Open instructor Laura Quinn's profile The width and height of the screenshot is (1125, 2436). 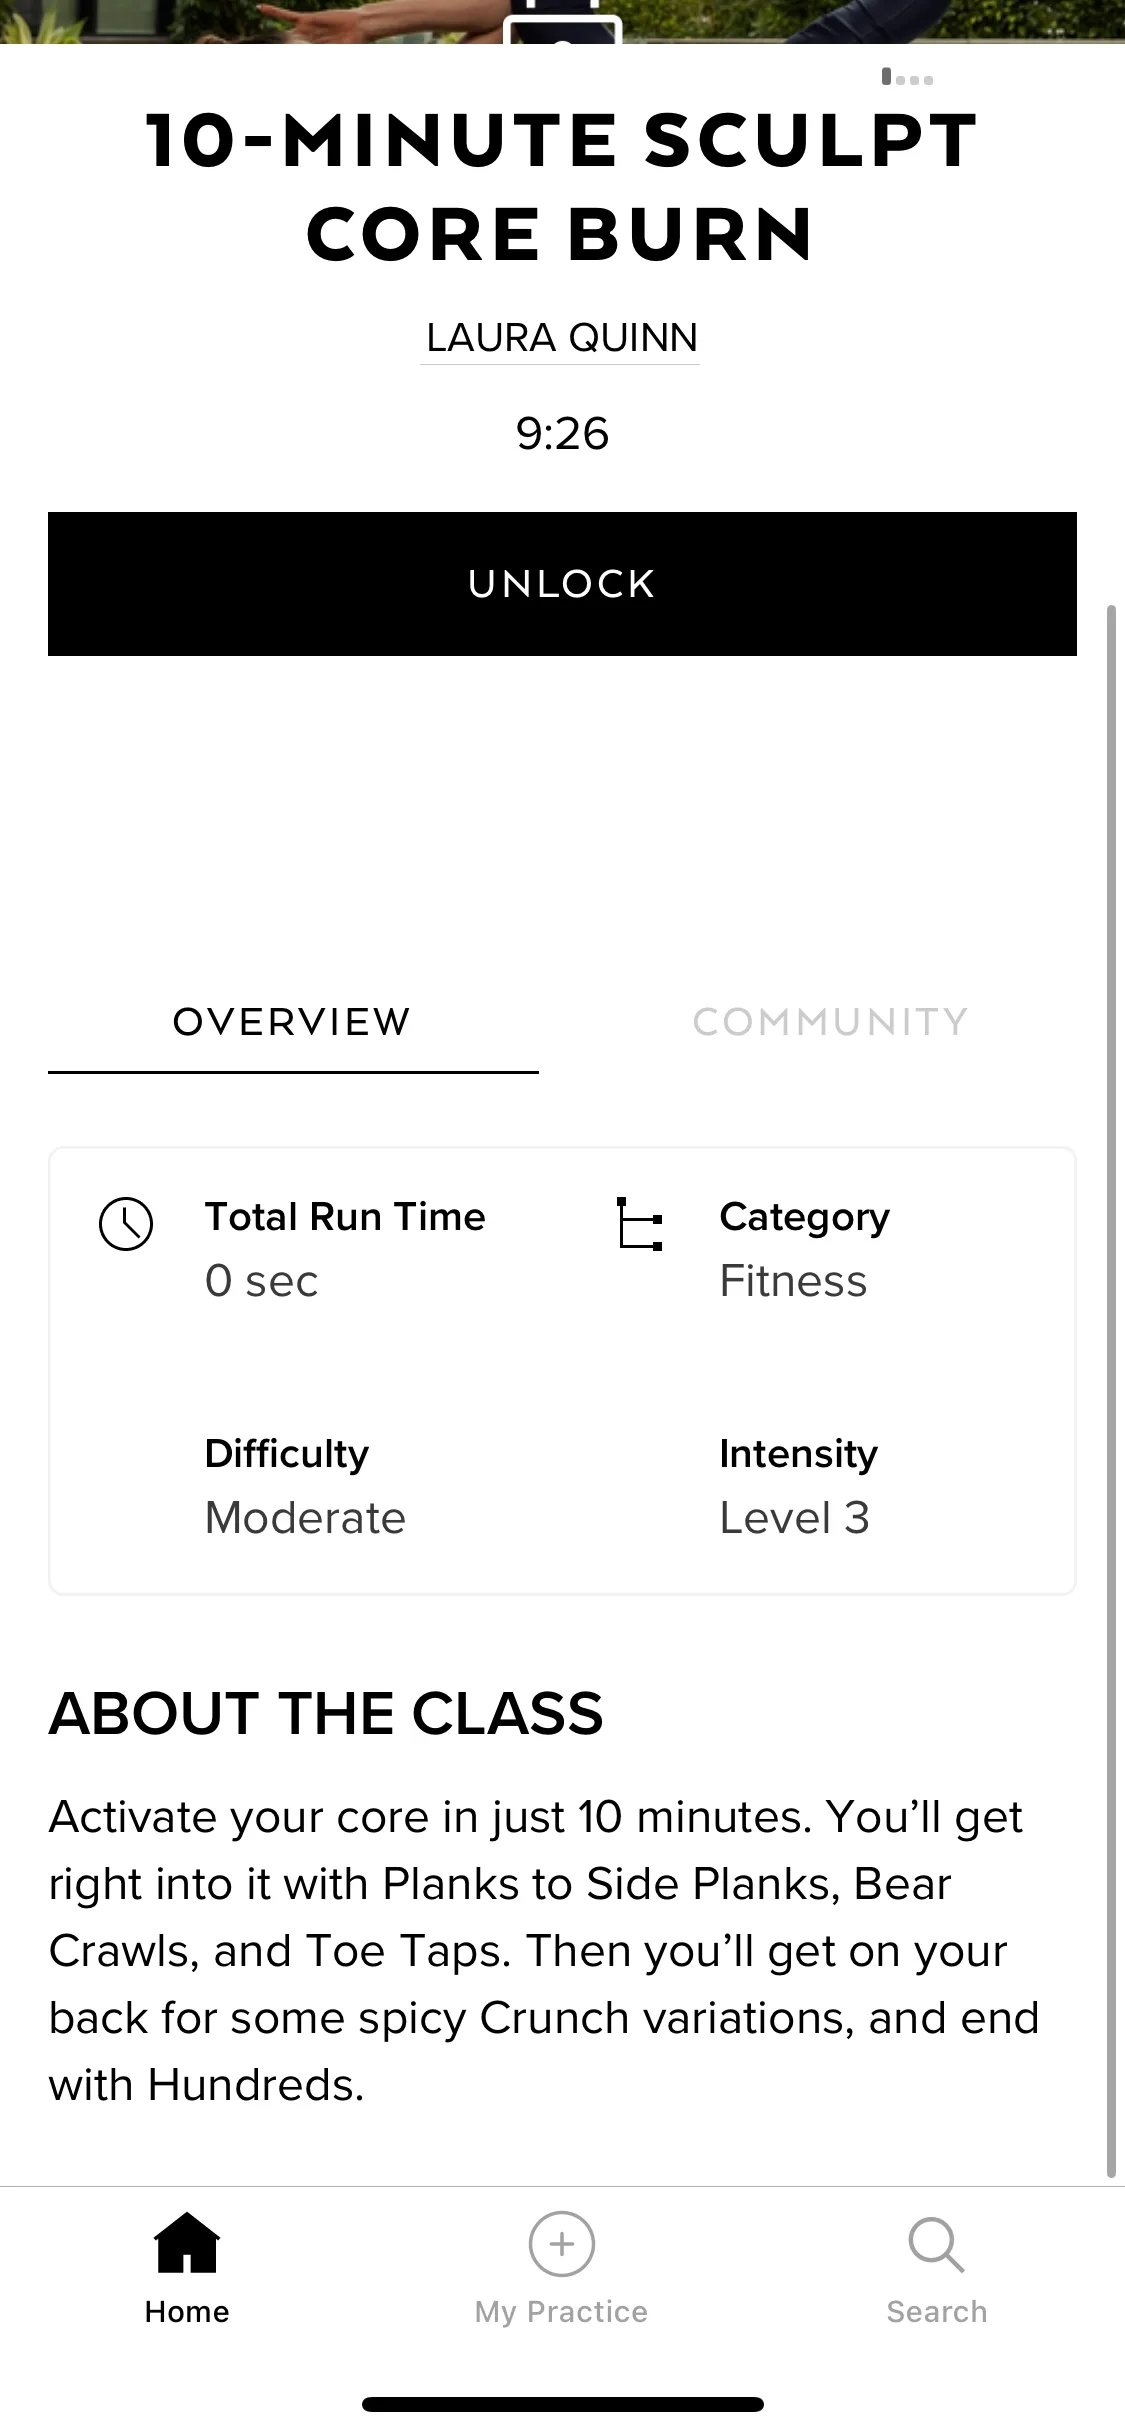(561, 338)
